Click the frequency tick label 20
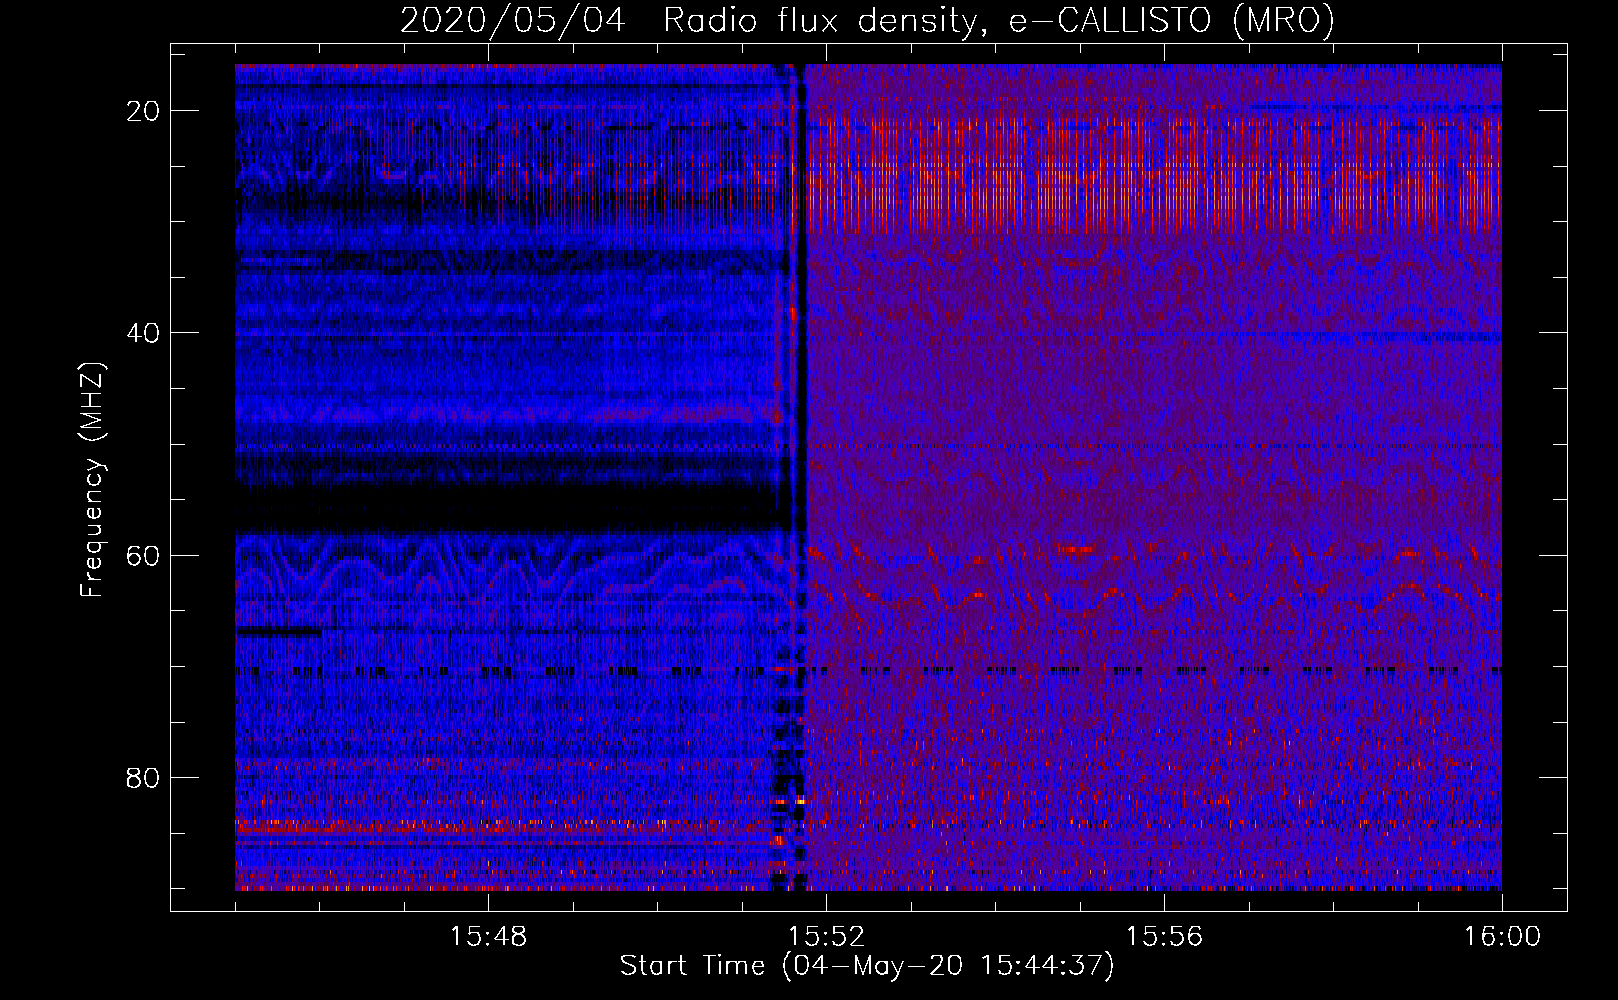This screenshot has width=1618, height=1000. point(144,111)
